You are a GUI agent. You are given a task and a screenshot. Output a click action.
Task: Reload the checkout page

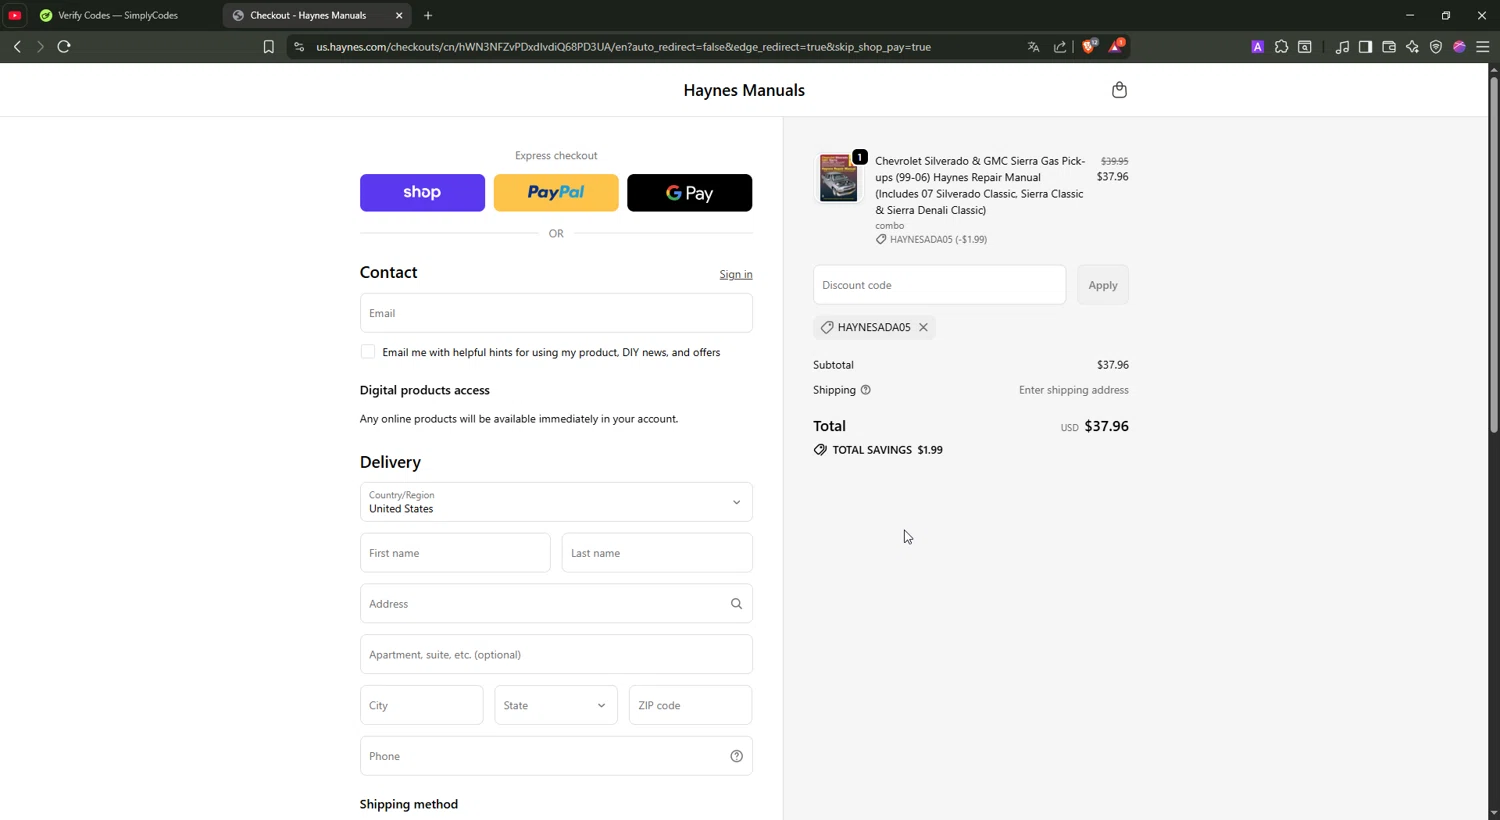(x=64, y=47)
